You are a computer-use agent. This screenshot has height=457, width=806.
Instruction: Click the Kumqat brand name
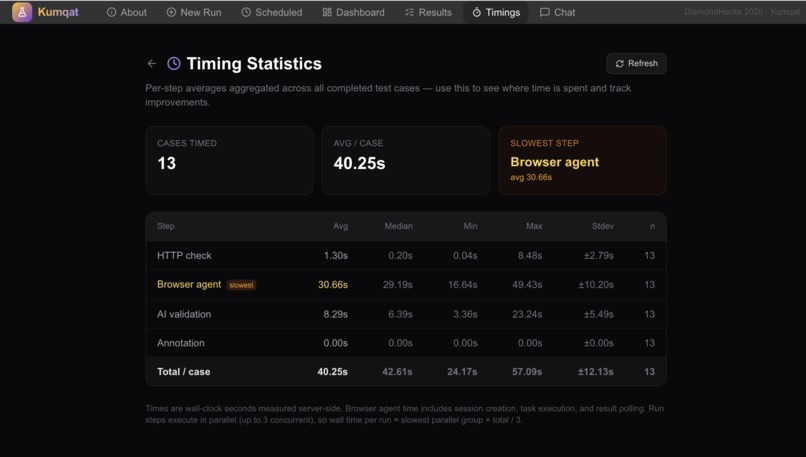click(58, 12)
